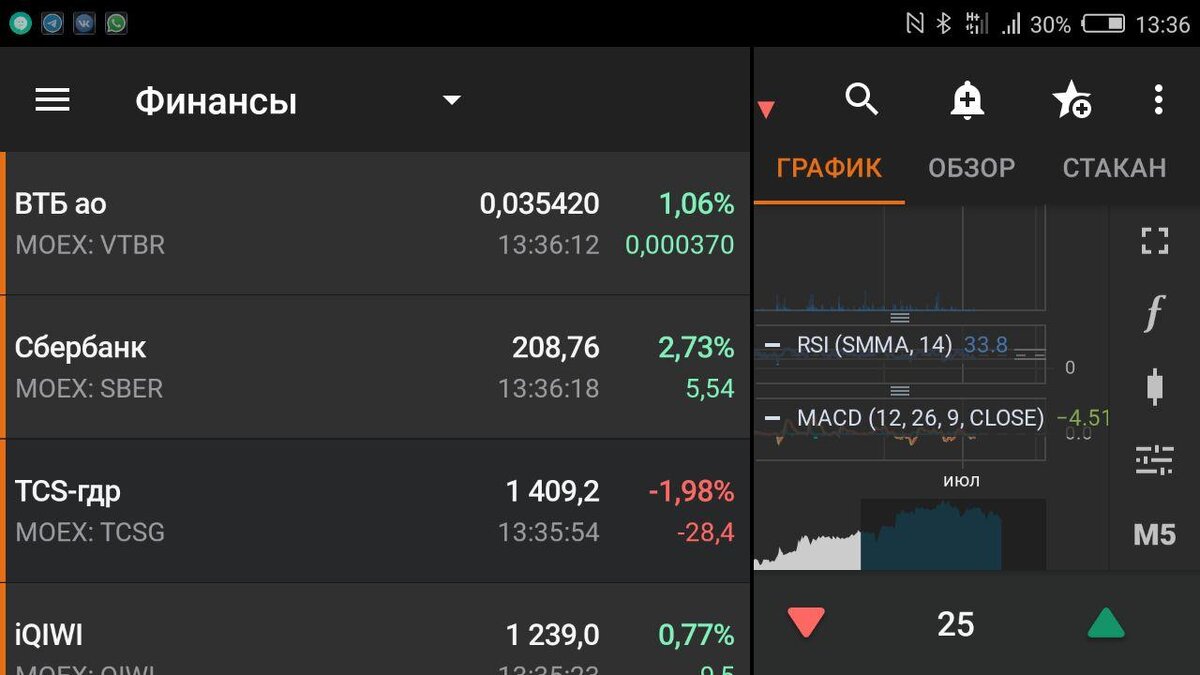1200x675 pixels.
Task: Open the indicator functions (f) panel
Action: click(1154, 314)
